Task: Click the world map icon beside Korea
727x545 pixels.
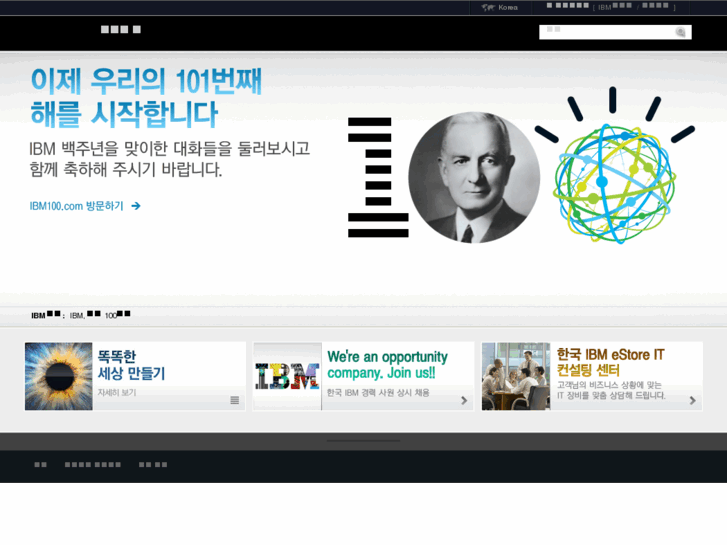Action: coord(488,7)
